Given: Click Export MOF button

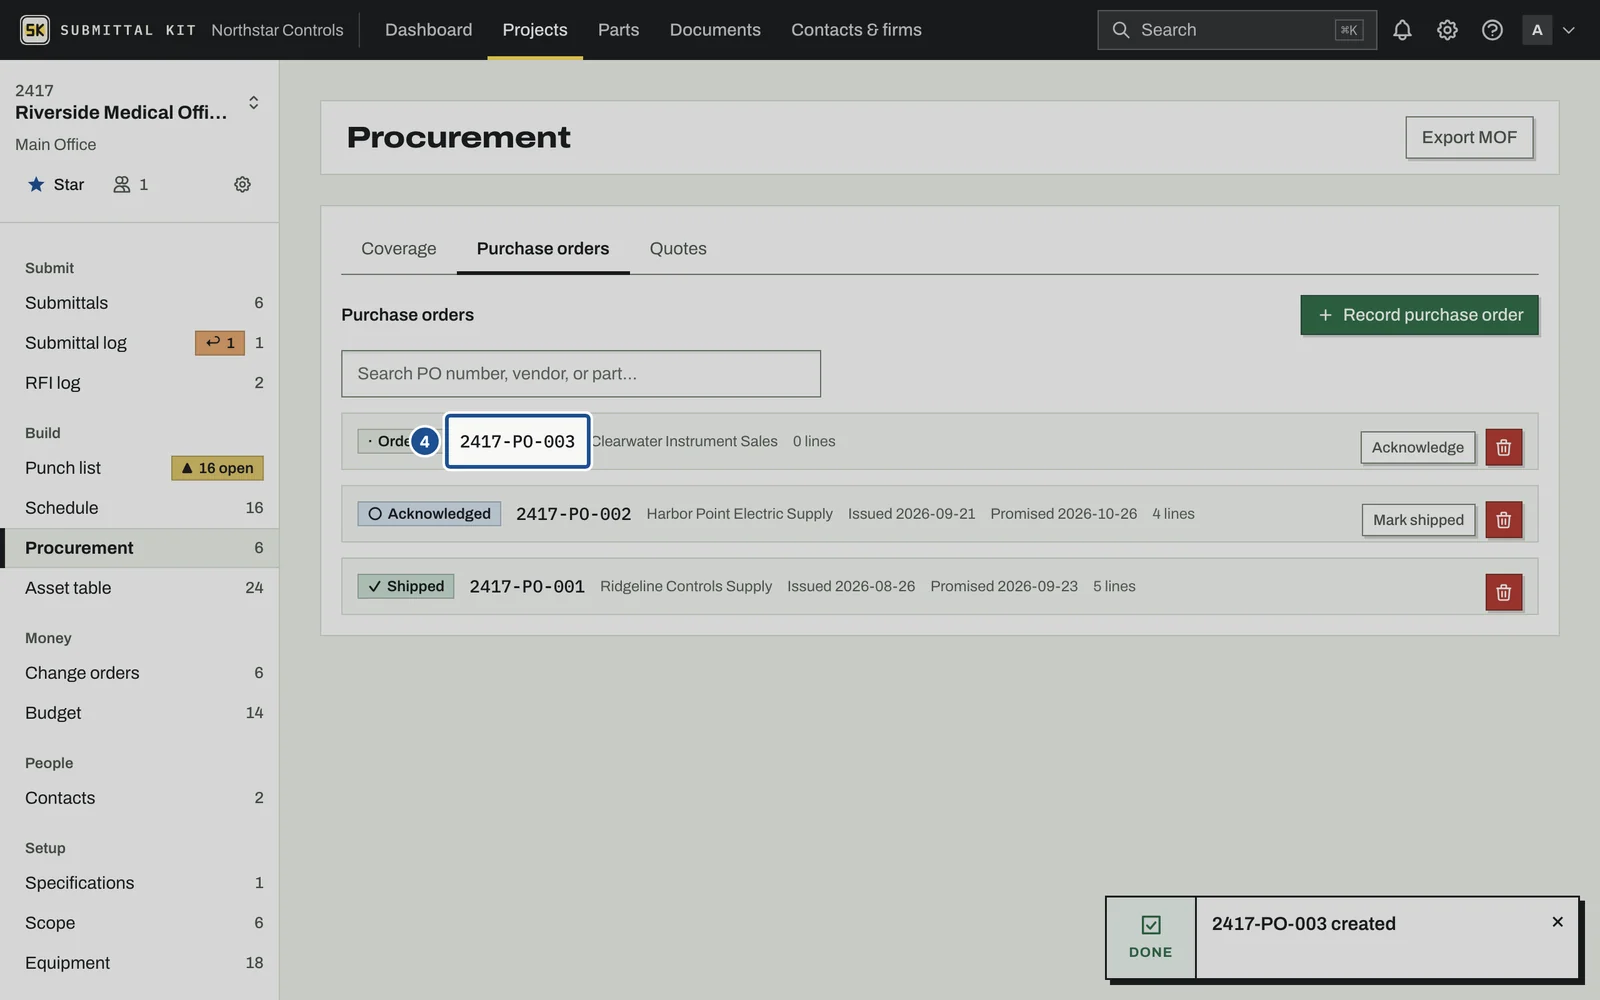Looking at the screenshot, I should 1469,137.
